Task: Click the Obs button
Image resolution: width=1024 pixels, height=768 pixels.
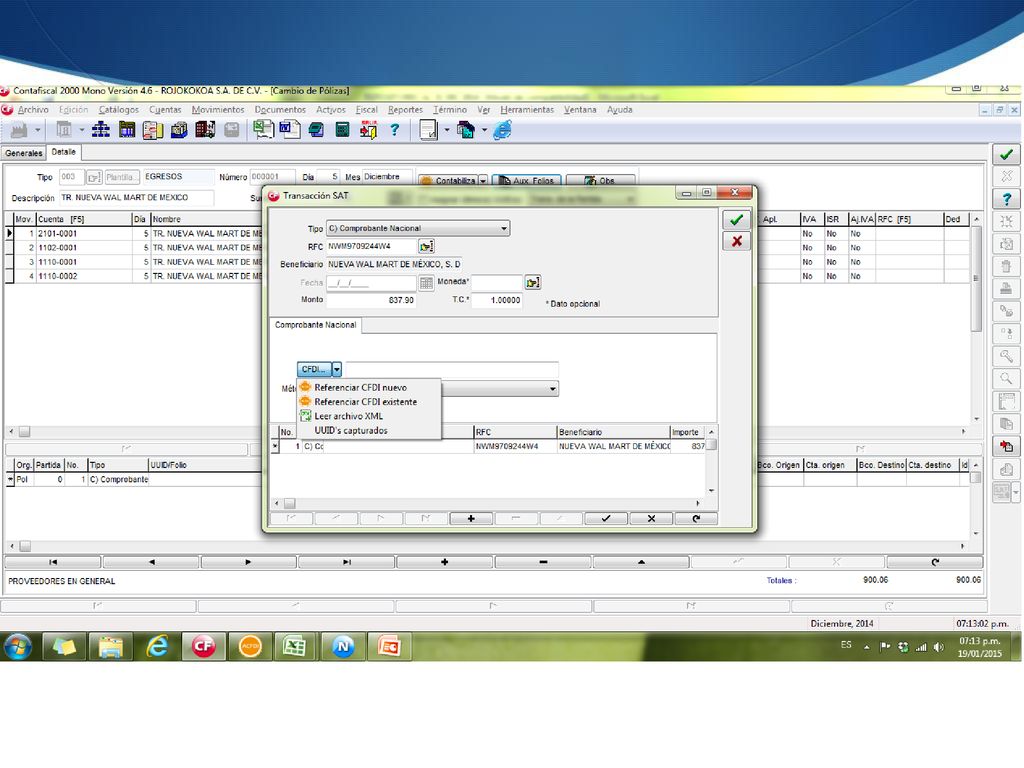Action: pos(600,180)
